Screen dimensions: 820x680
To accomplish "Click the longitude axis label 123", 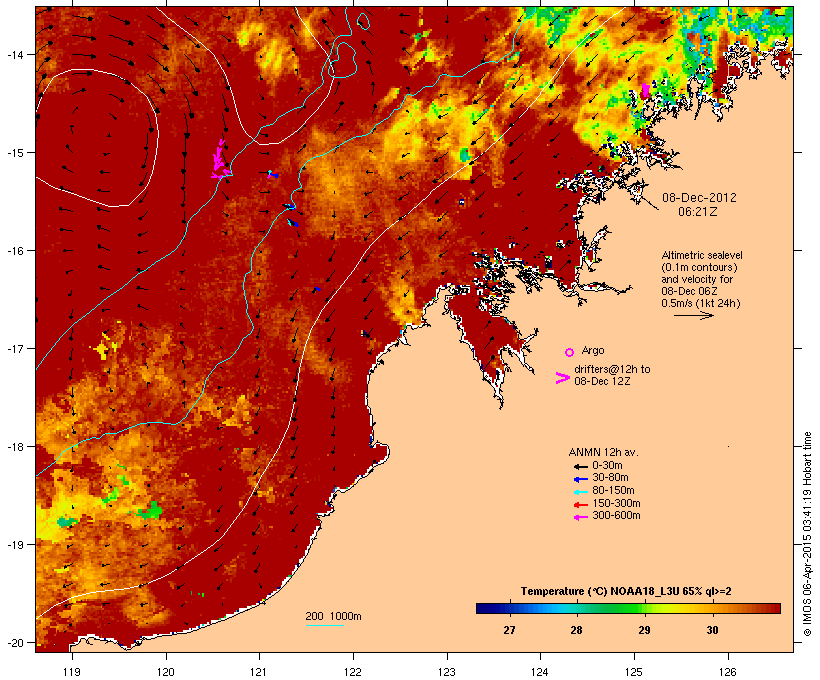I will pos(447,672).
